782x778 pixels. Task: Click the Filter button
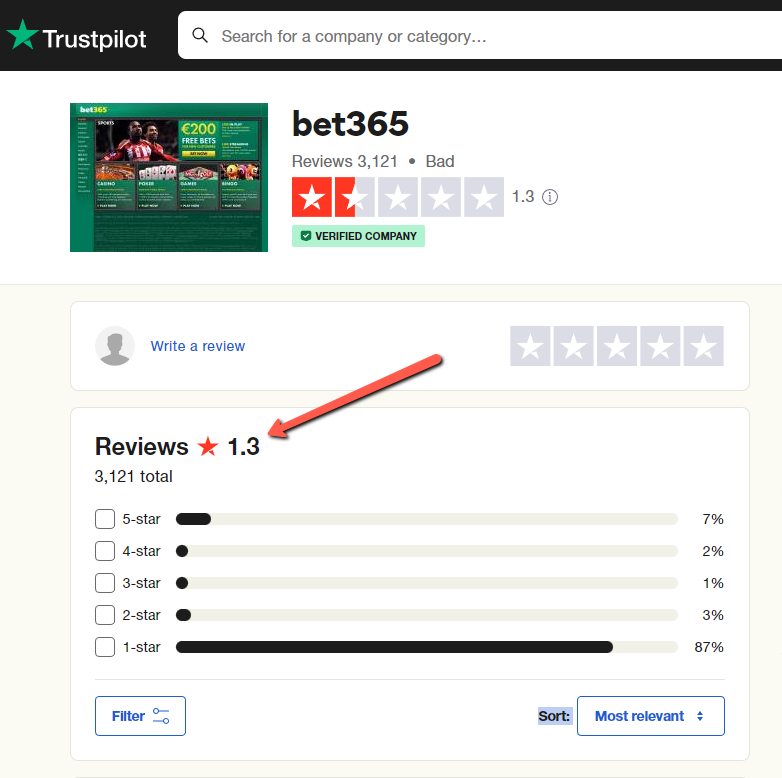tap(140, 716)
